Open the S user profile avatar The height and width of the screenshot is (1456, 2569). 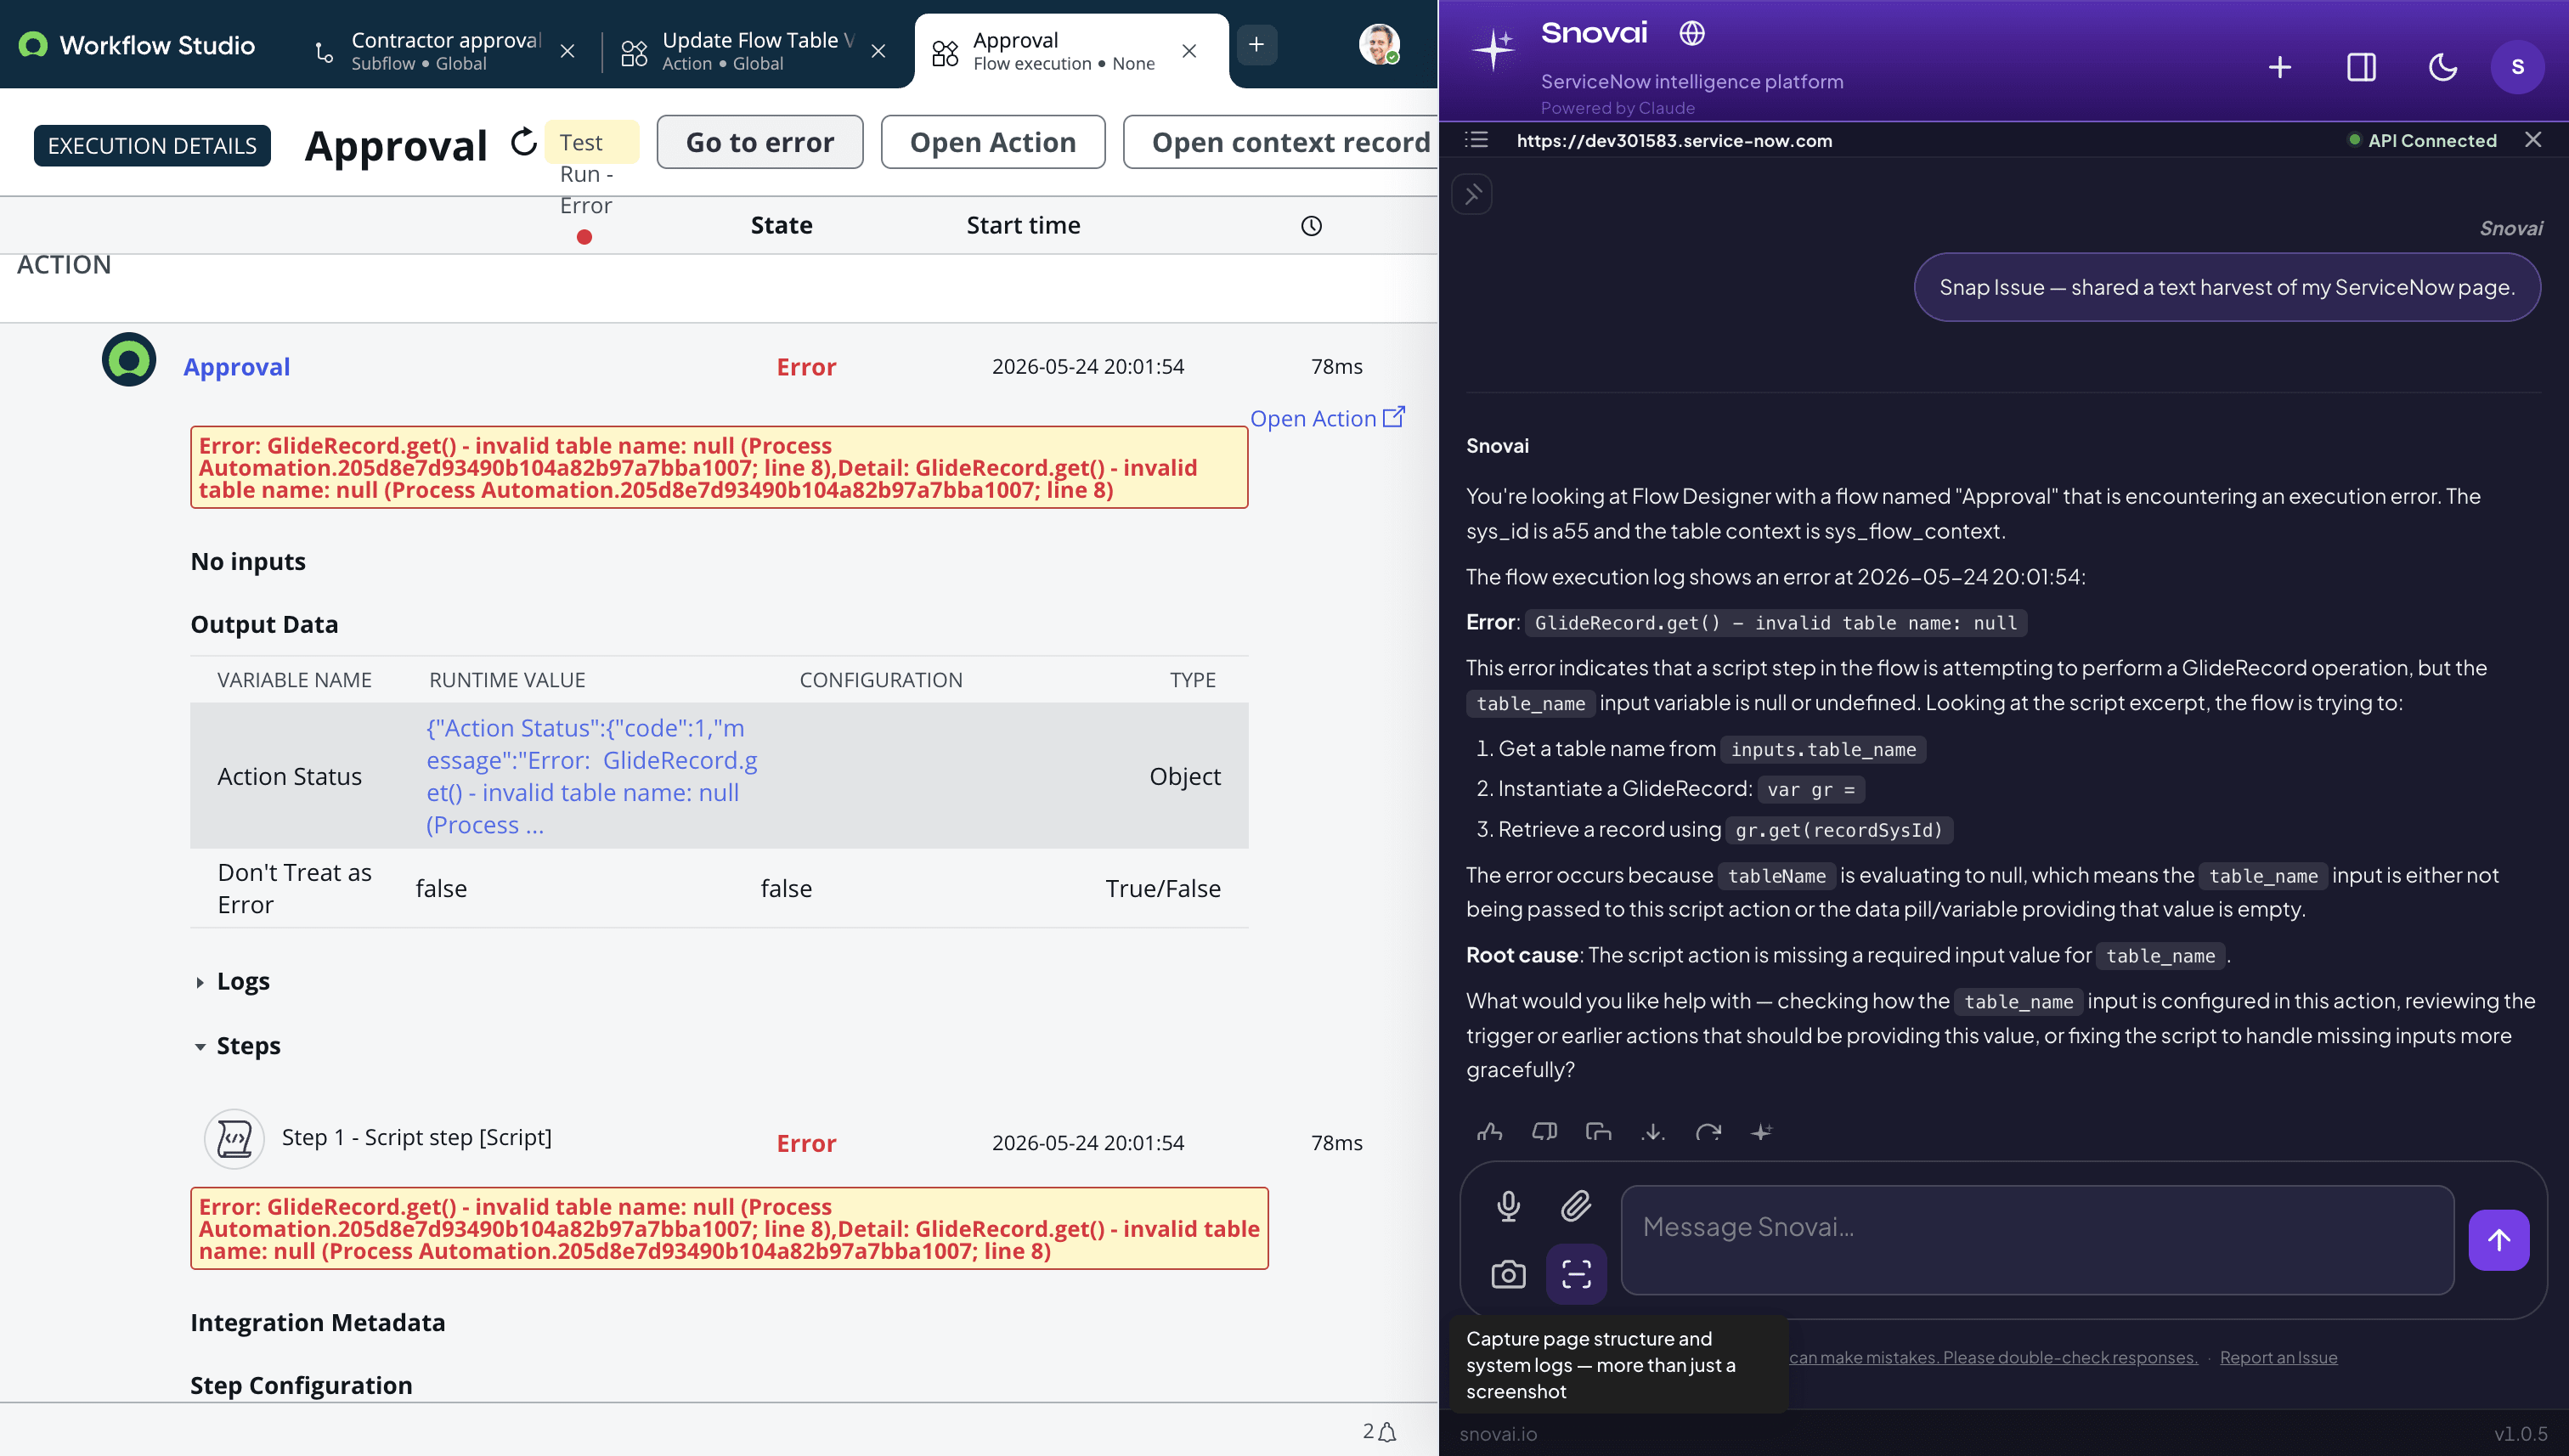2517,67
